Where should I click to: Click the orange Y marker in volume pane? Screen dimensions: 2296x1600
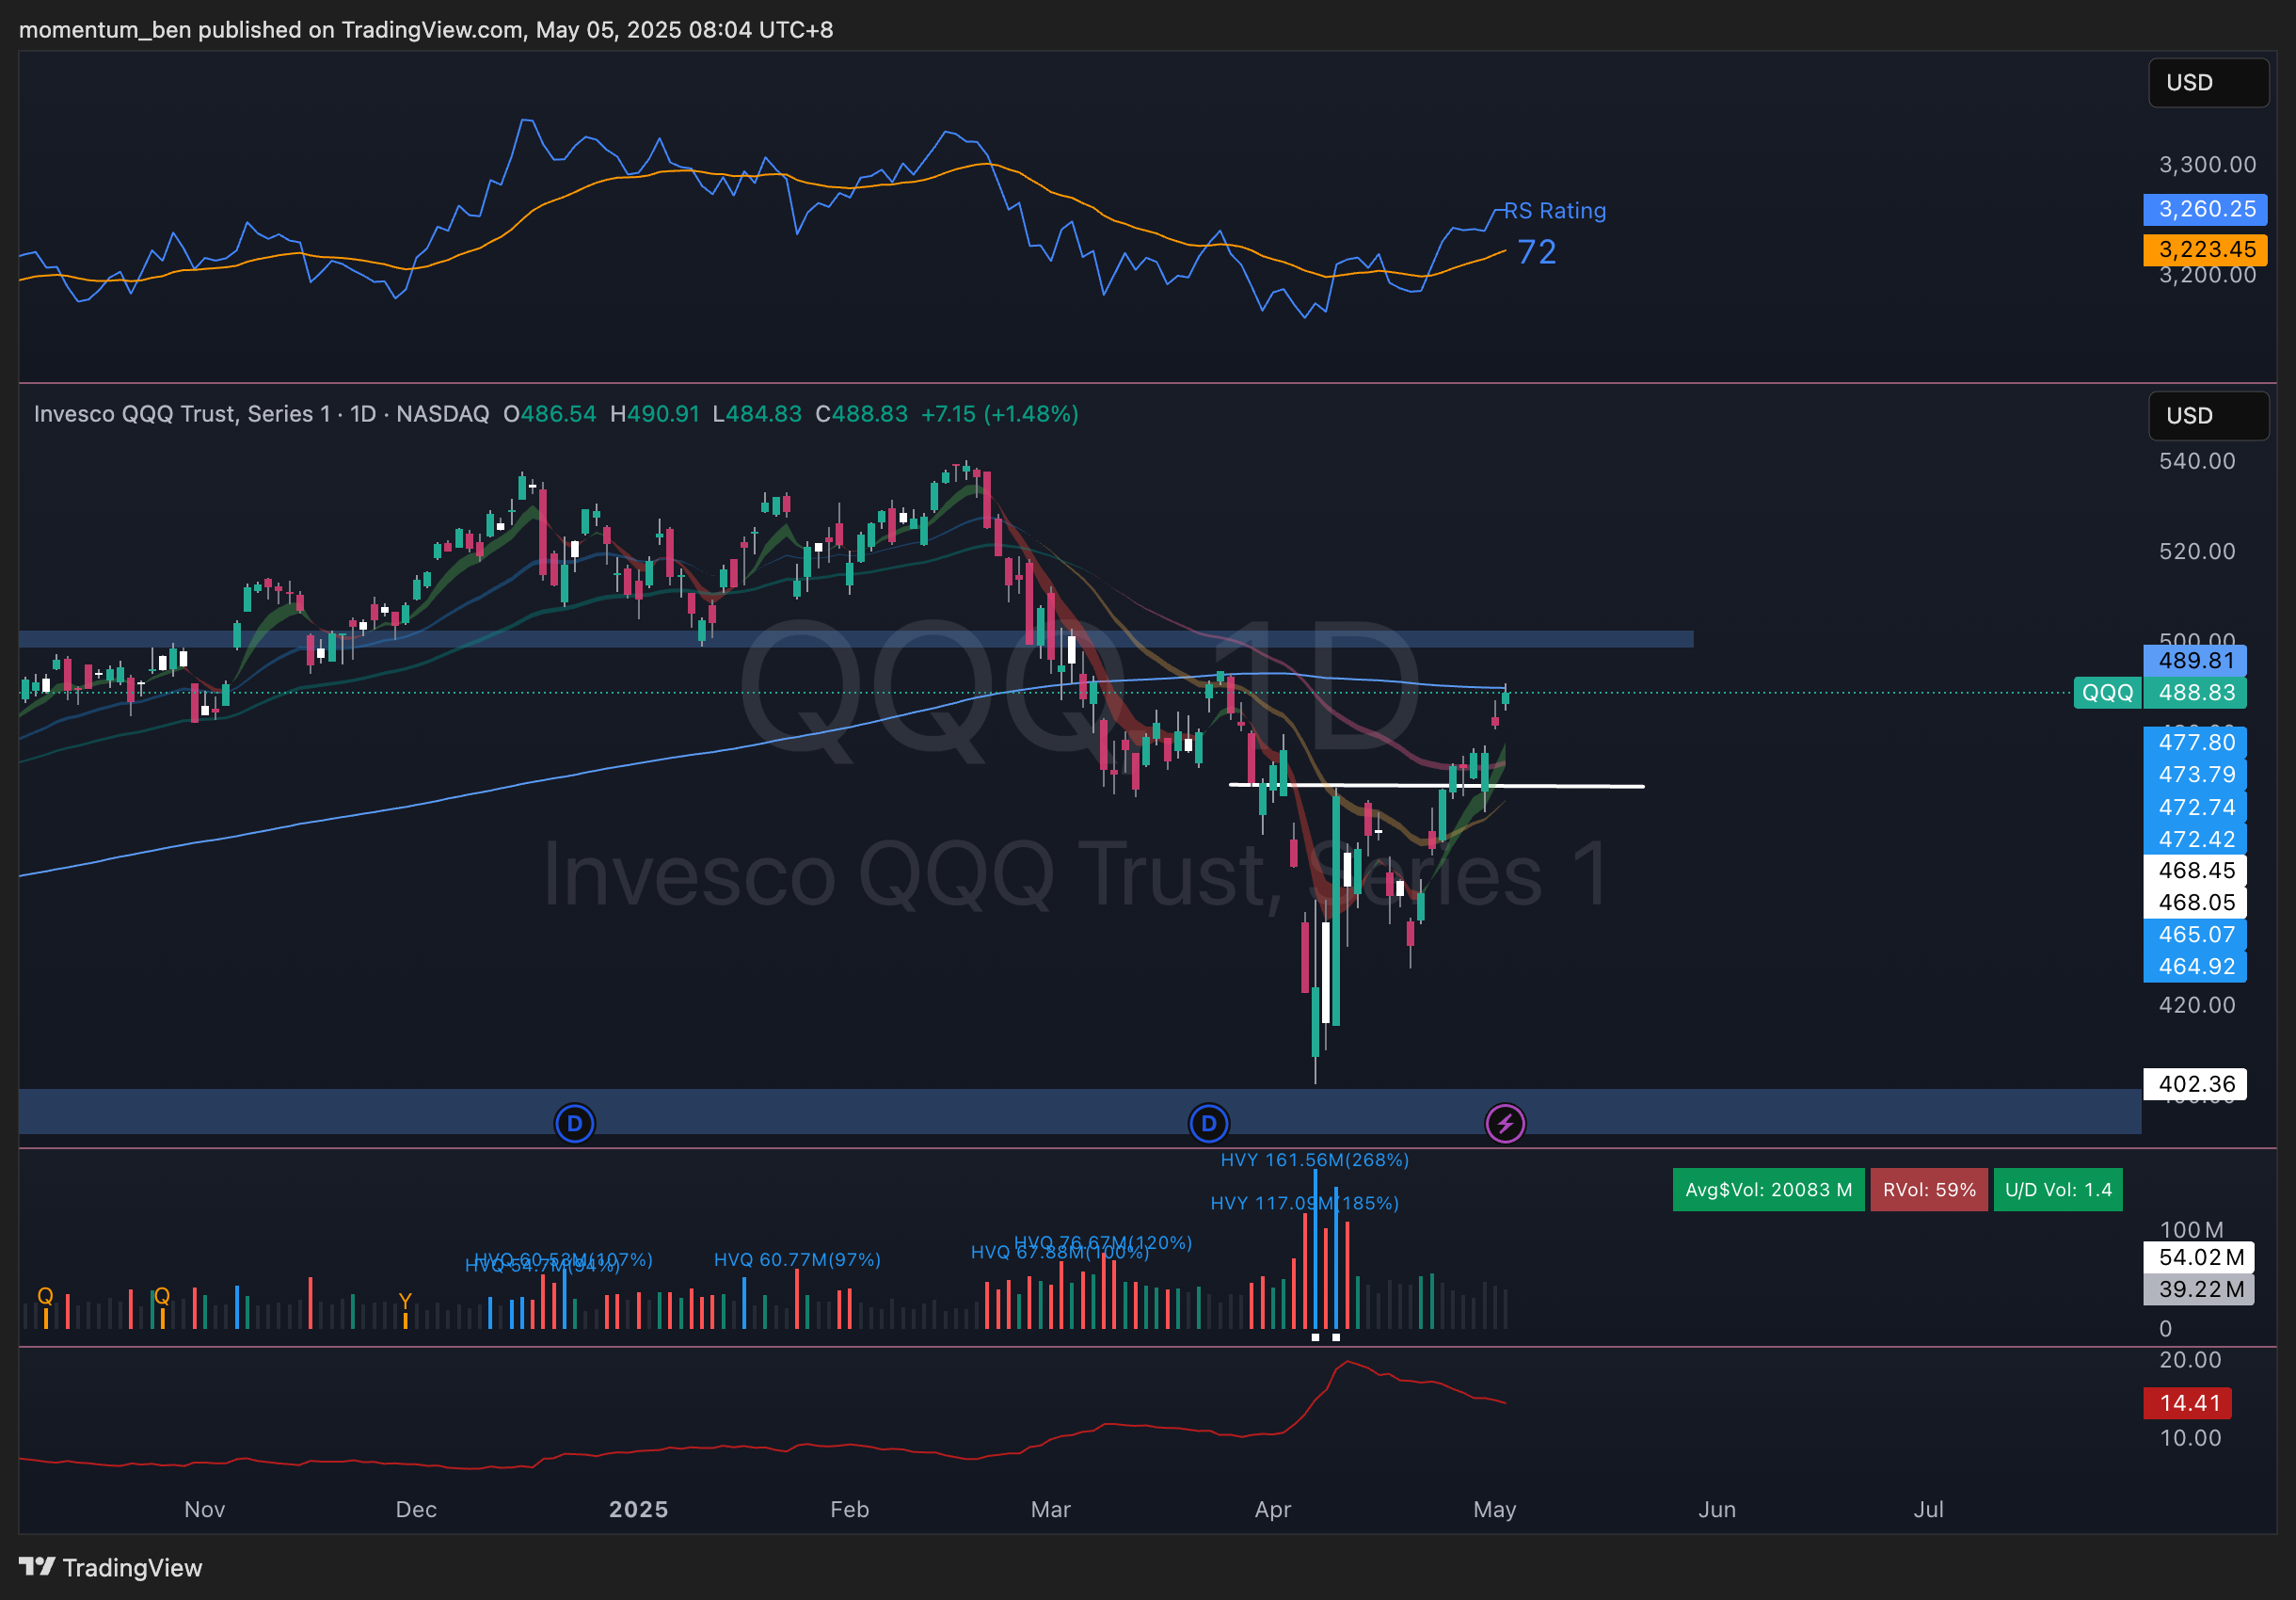[x=405, y=1300]
